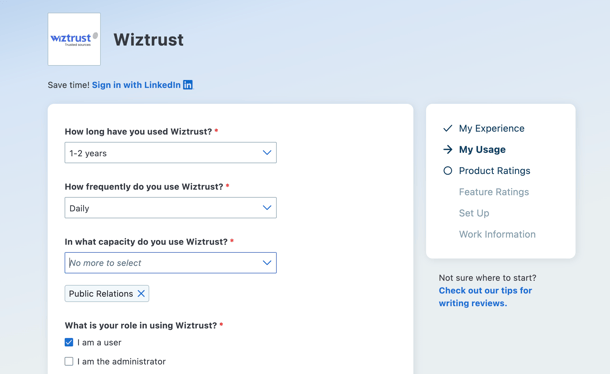This screenshot has width=610, height=374.
Task: Open the Work Information step
Action: click(497, 234)
